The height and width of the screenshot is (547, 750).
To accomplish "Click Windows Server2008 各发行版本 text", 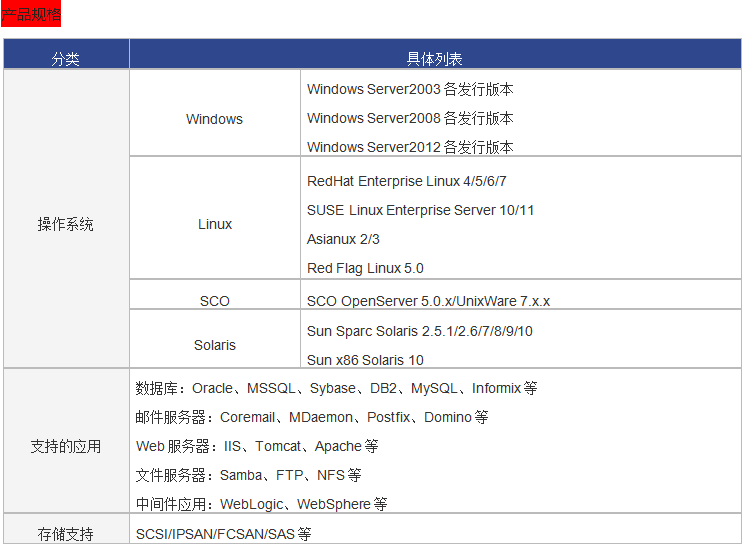I will (410, 118).
